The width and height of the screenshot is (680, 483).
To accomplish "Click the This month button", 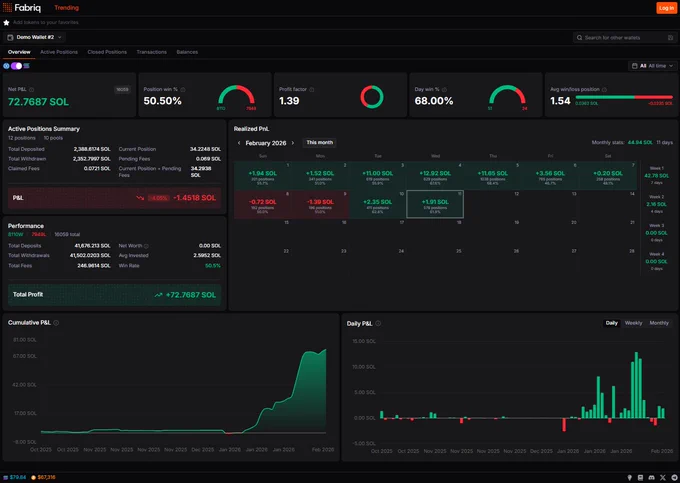I will (320, 143).
